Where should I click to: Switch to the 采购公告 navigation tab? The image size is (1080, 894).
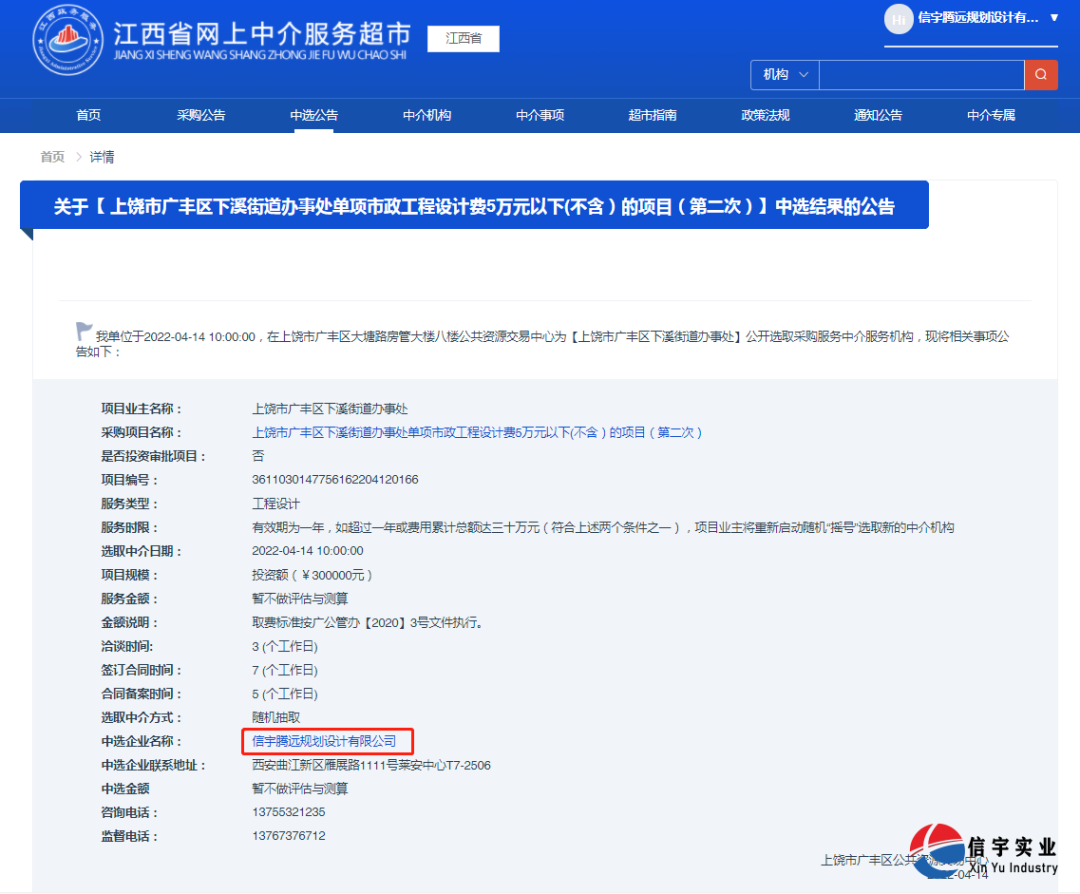click(200, 115)
